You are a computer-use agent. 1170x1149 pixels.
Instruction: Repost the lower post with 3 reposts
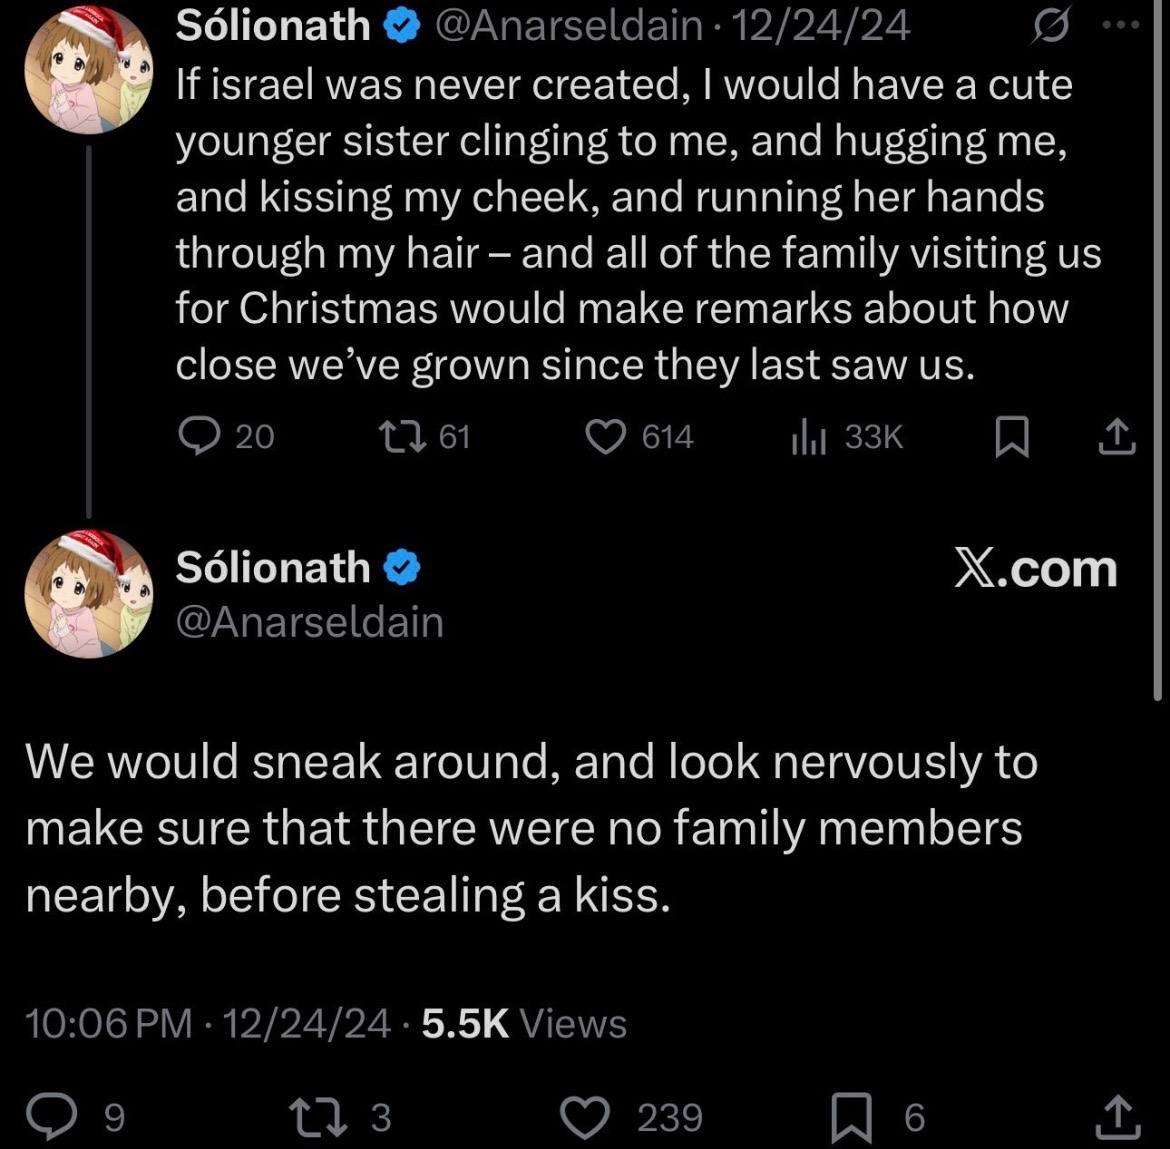pos(314,1116)
